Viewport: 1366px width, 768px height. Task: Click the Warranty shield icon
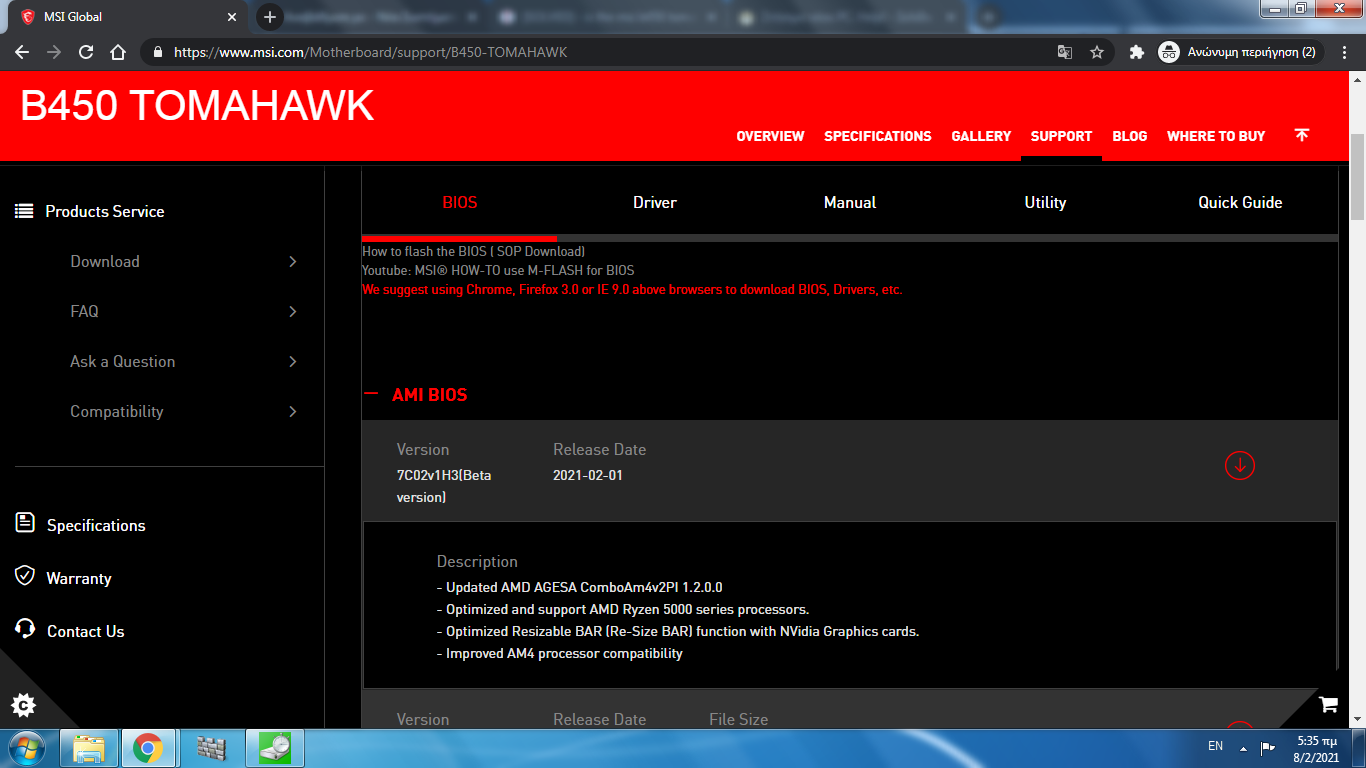tap(25, 576)
